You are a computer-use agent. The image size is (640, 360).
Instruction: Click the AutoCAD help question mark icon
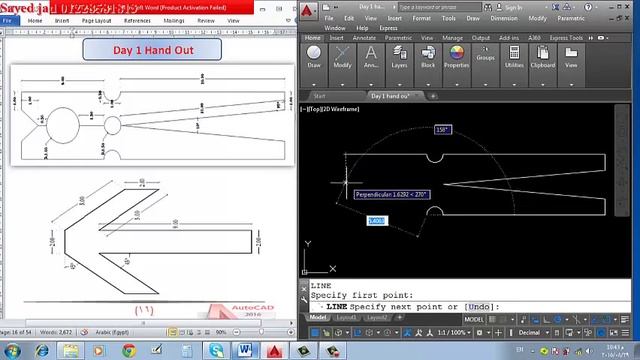point(588,7)
